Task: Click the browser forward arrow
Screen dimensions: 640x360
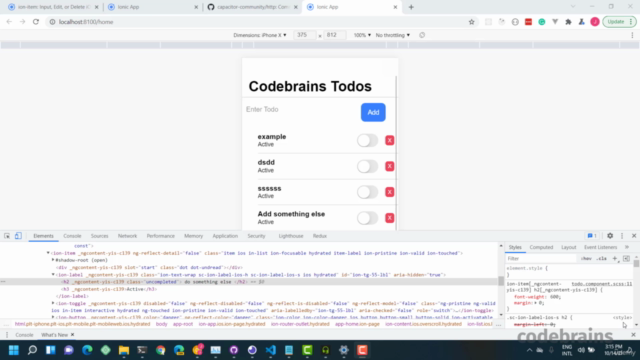Action: [x=22, y=22]
